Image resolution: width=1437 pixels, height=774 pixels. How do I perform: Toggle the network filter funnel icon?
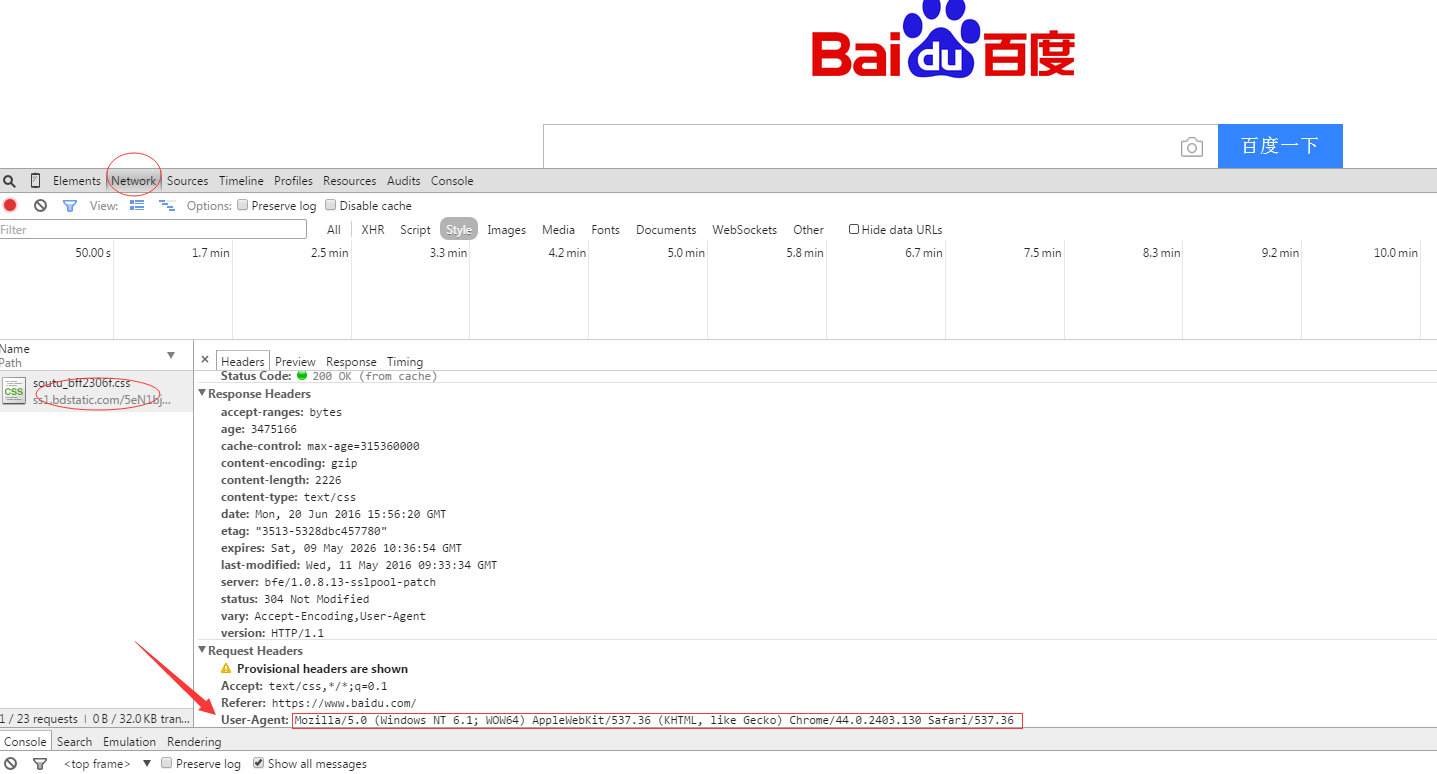pyautogui.click(x=70, y=205)
